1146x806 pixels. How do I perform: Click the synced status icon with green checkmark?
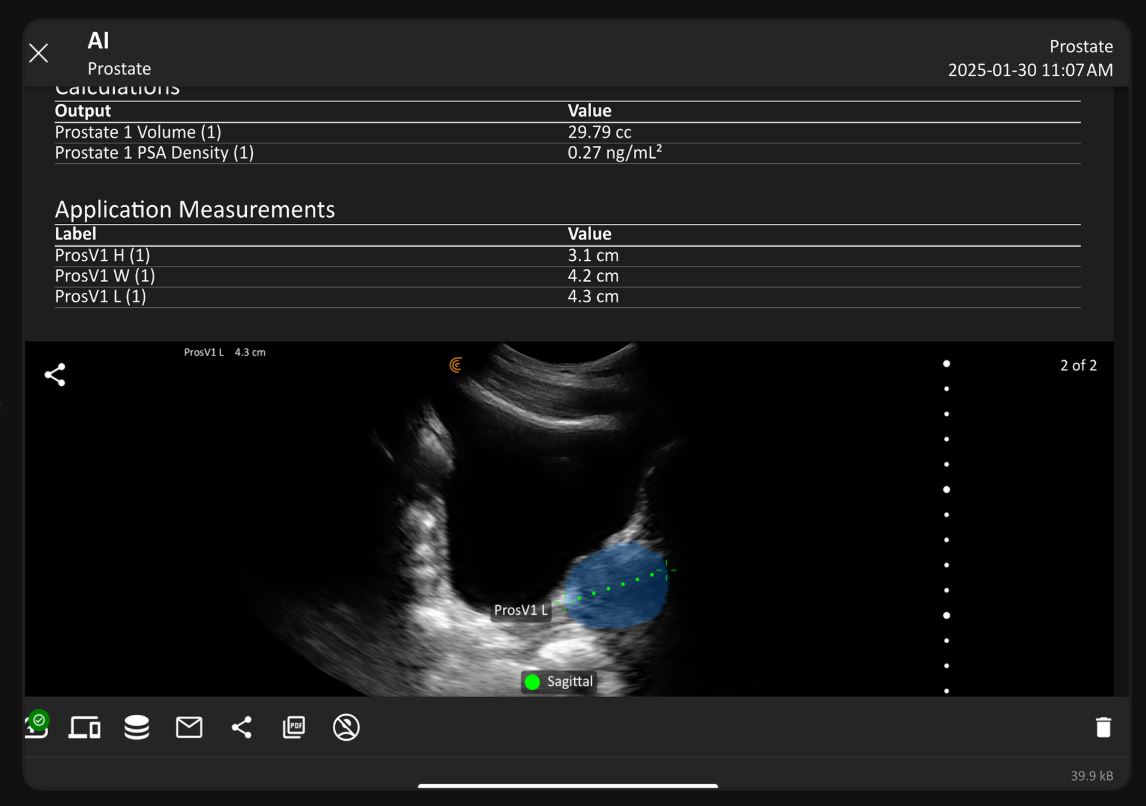[x=36, y=727]
